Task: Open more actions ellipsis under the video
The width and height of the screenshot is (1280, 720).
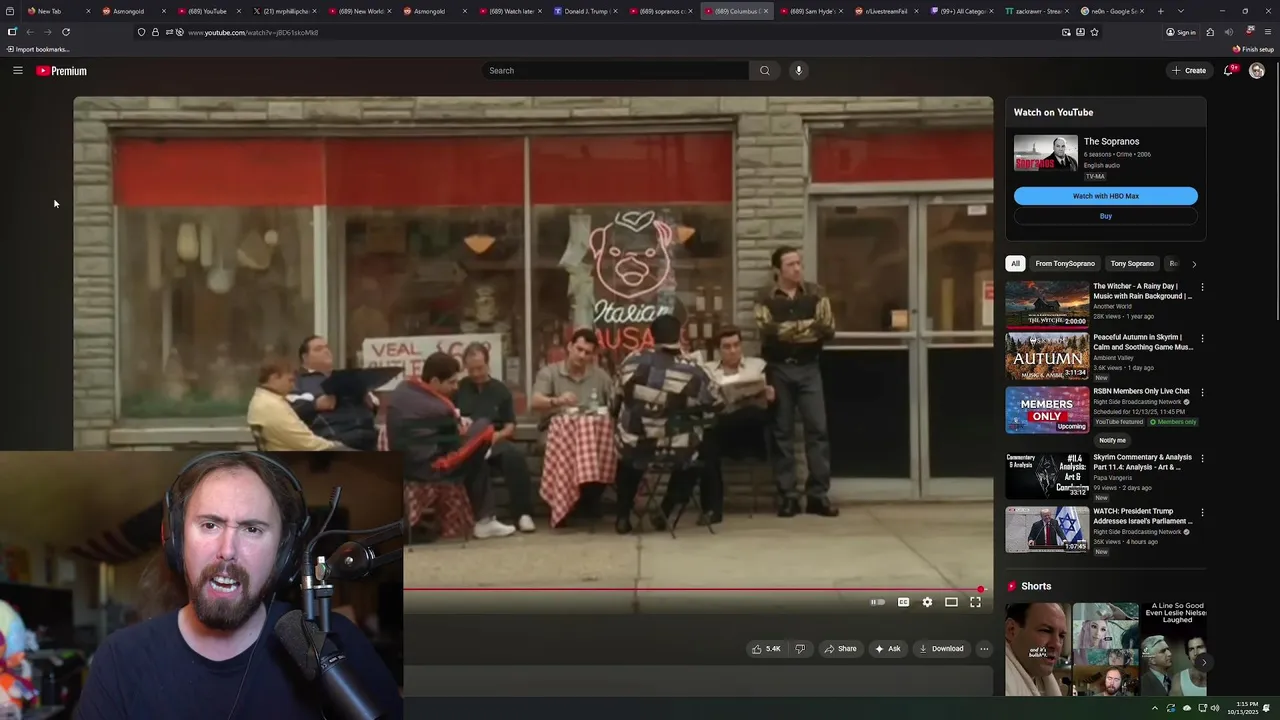Action: [x=984, y=649]
